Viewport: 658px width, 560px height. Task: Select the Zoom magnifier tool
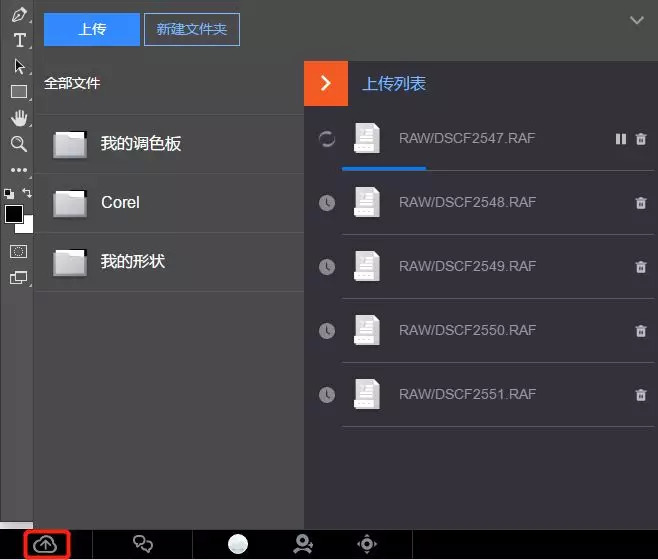pos(19,144)
